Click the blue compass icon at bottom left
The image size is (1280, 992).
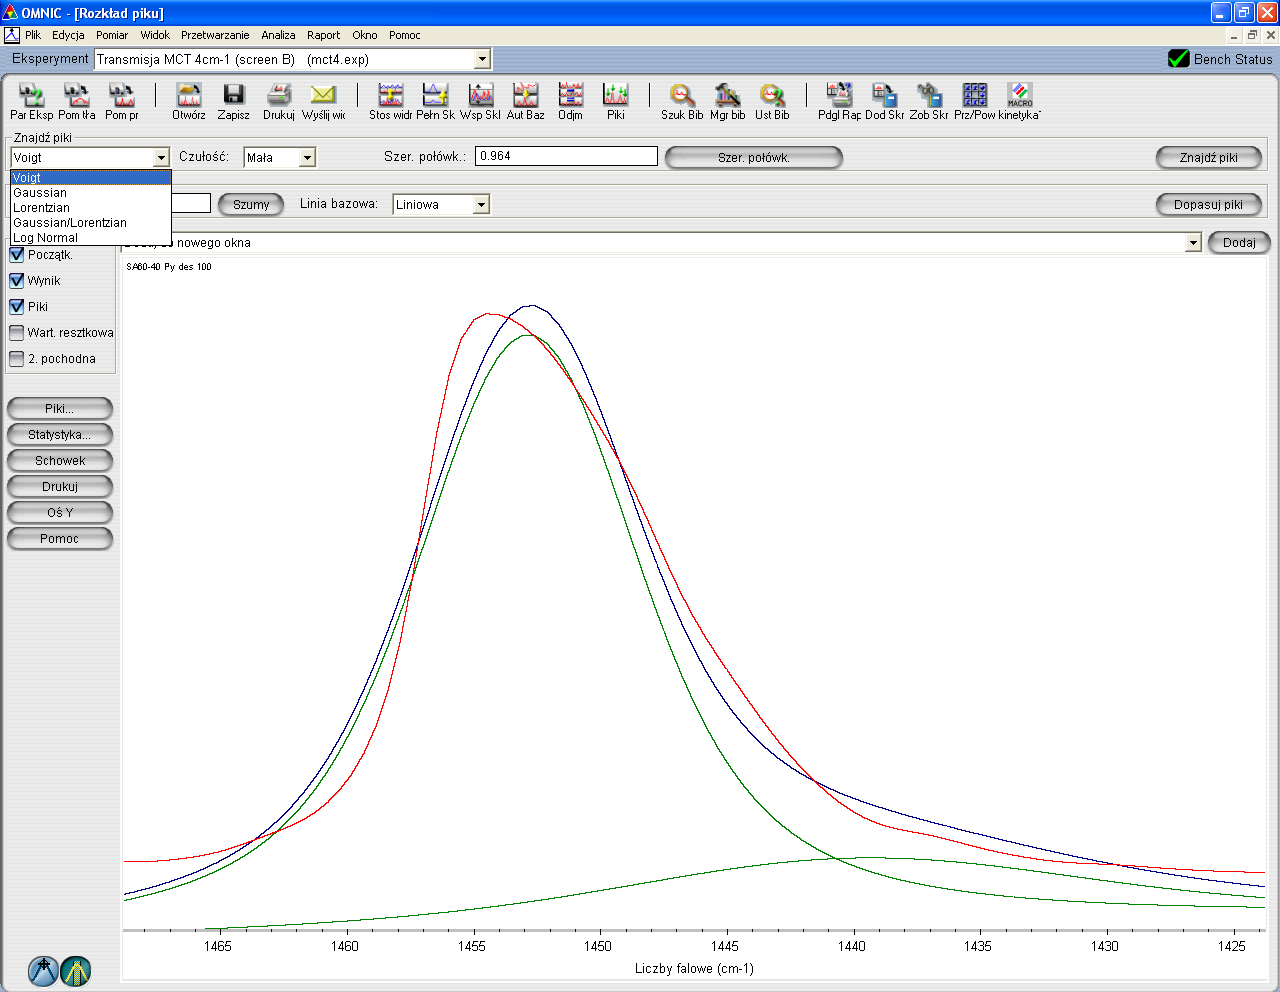click(x=43, y=971)
